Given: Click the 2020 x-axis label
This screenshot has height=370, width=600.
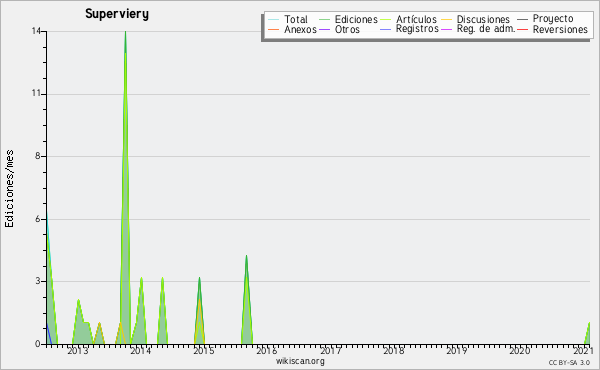Looking at the screenshot, I should point(520,351).
